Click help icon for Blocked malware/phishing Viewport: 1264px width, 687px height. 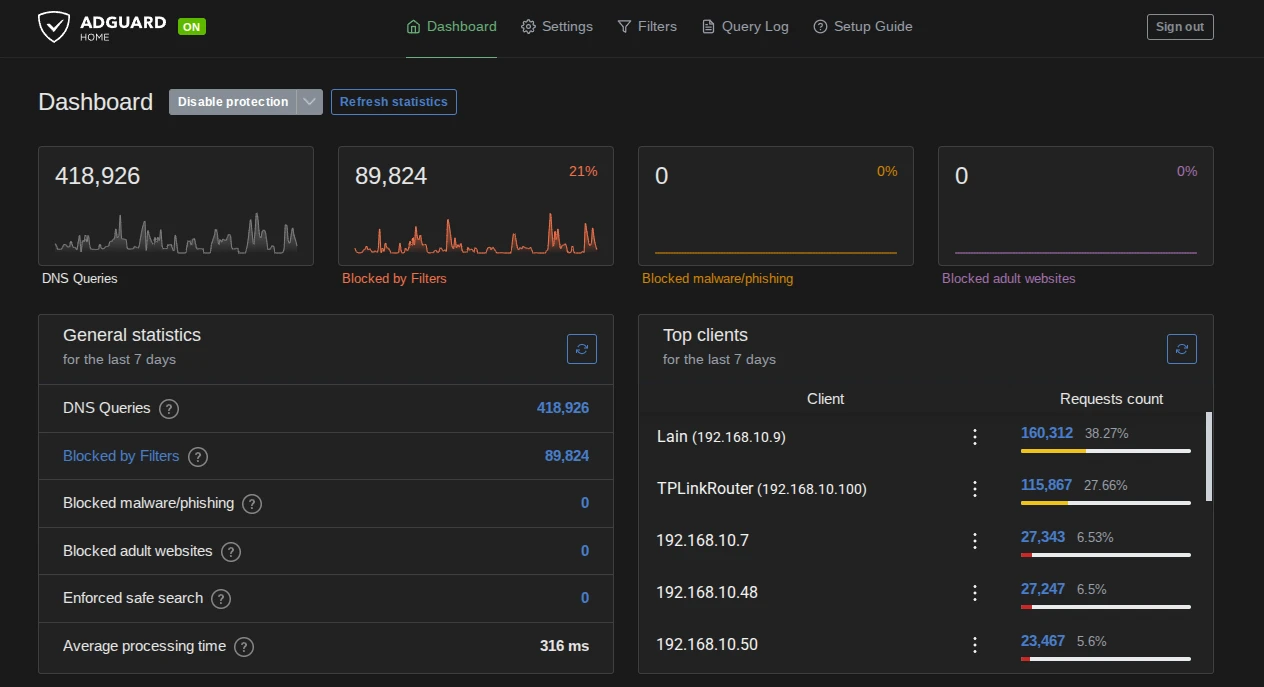252,504
